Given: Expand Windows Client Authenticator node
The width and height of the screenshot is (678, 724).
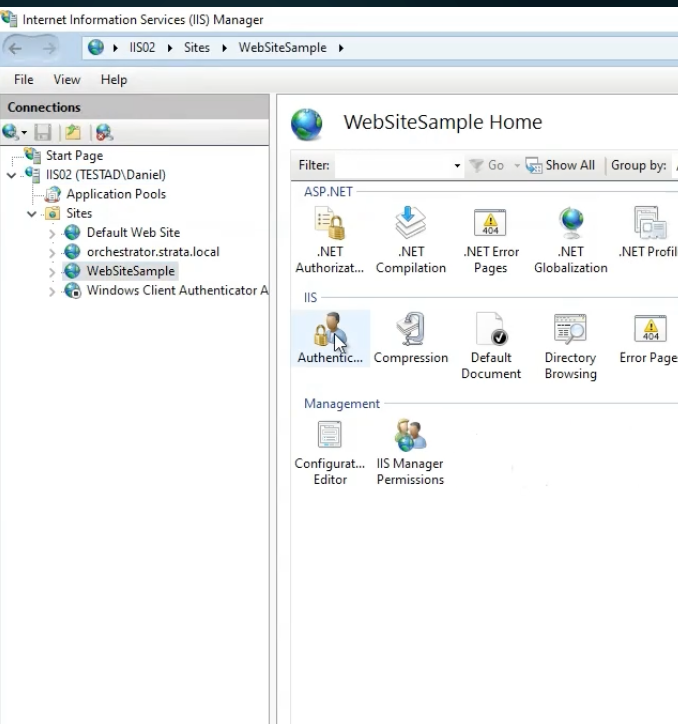Looking at the screenshot, I should (x=52, y=291).
